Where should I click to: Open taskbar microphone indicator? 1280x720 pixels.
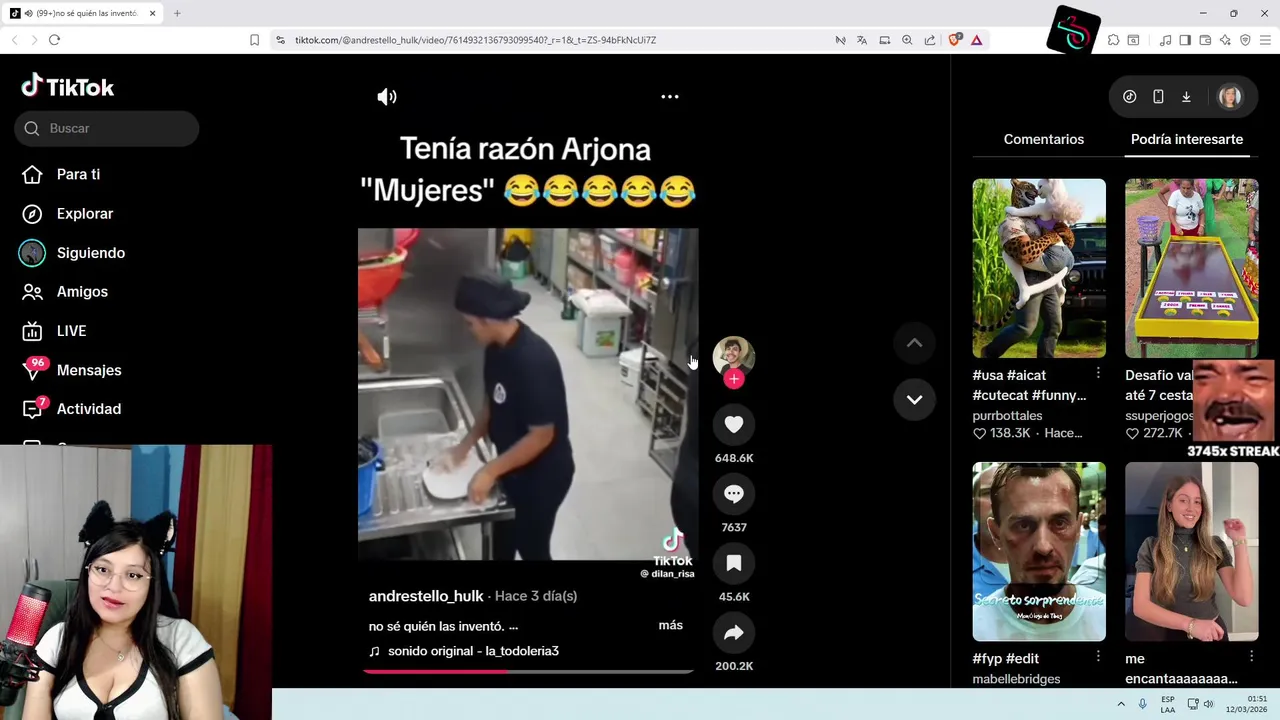coord(1142,704)
